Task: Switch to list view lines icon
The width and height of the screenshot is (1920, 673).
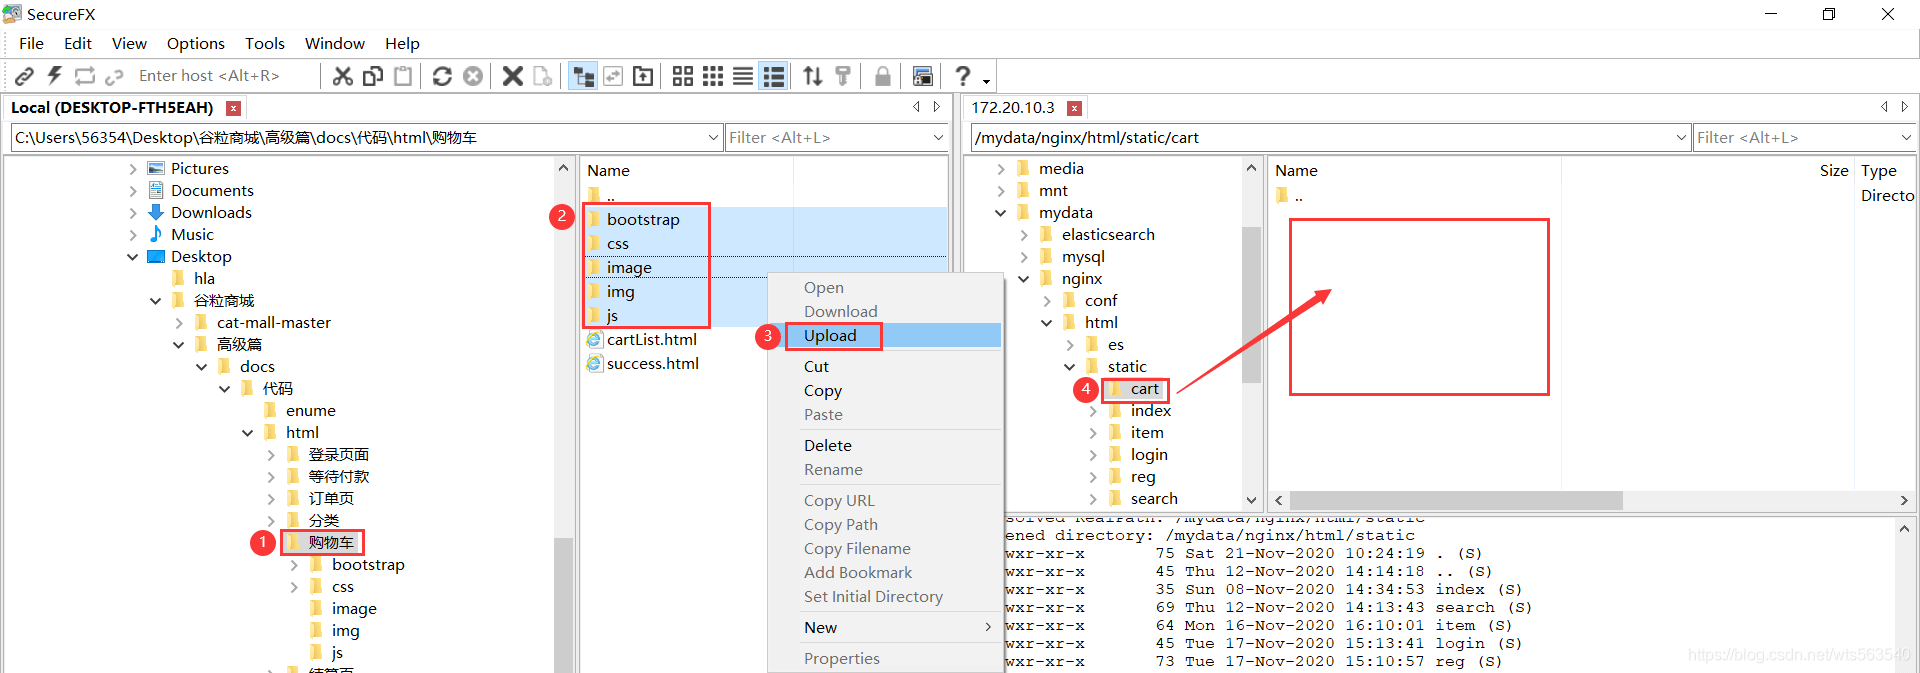Action: tap(743, 76)
